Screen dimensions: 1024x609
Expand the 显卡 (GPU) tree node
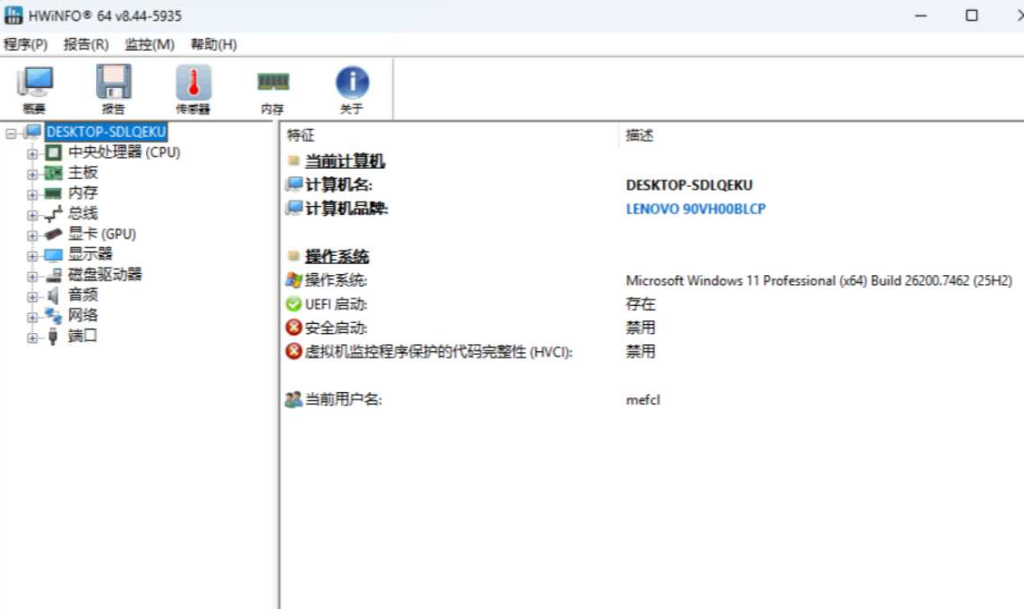click(31, 235)
